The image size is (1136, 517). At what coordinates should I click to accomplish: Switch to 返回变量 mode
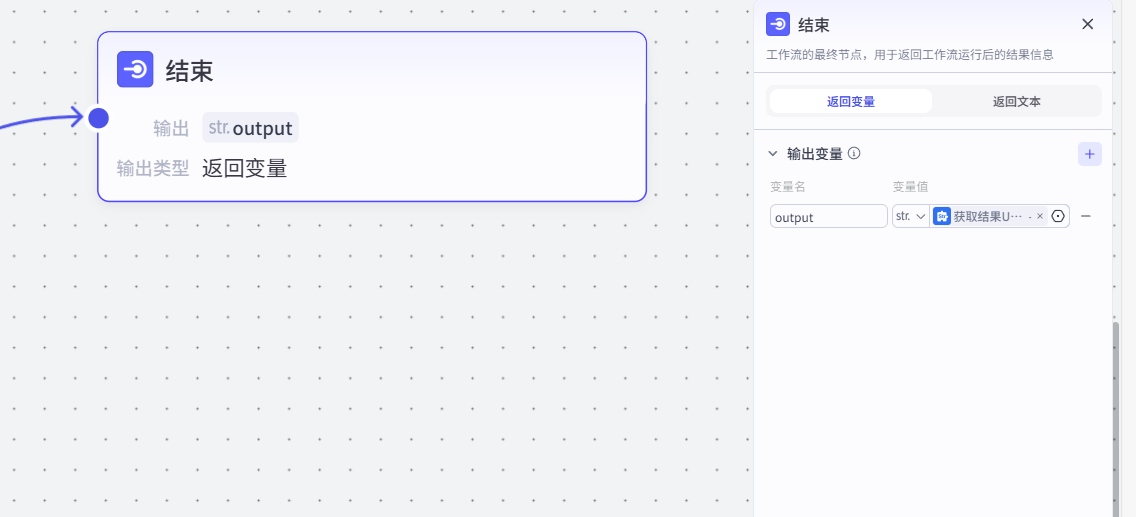tap(851, 101)
